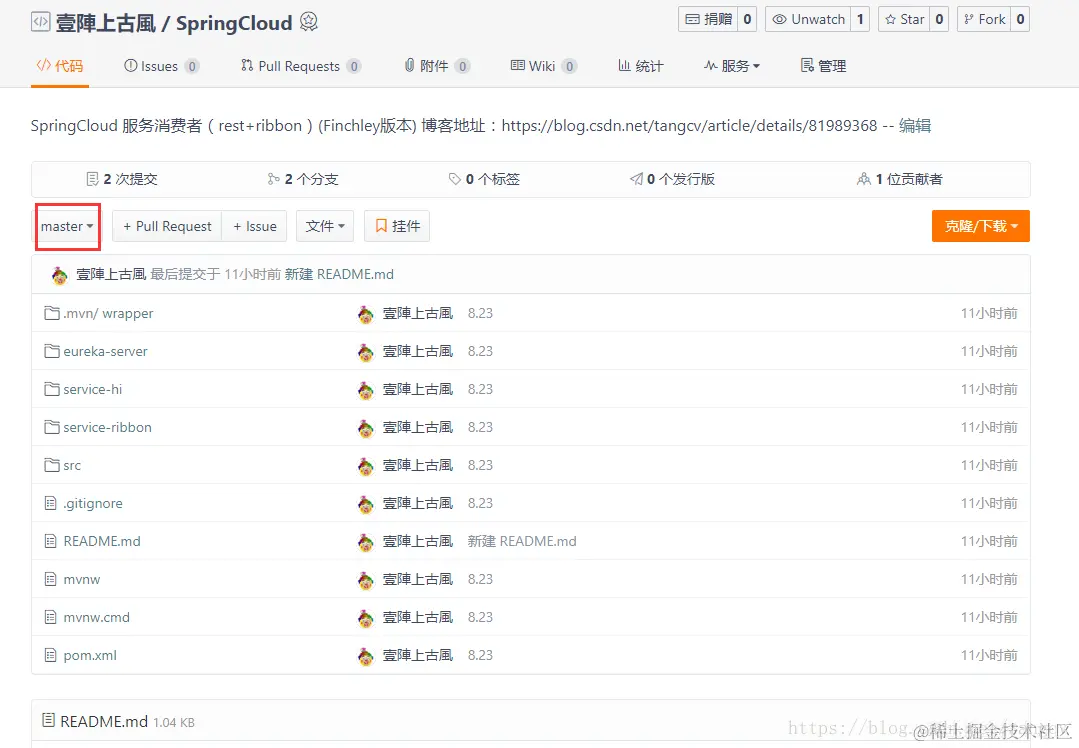
Task: Open the service-ribbon folder
Action: (x=107, y=427)
